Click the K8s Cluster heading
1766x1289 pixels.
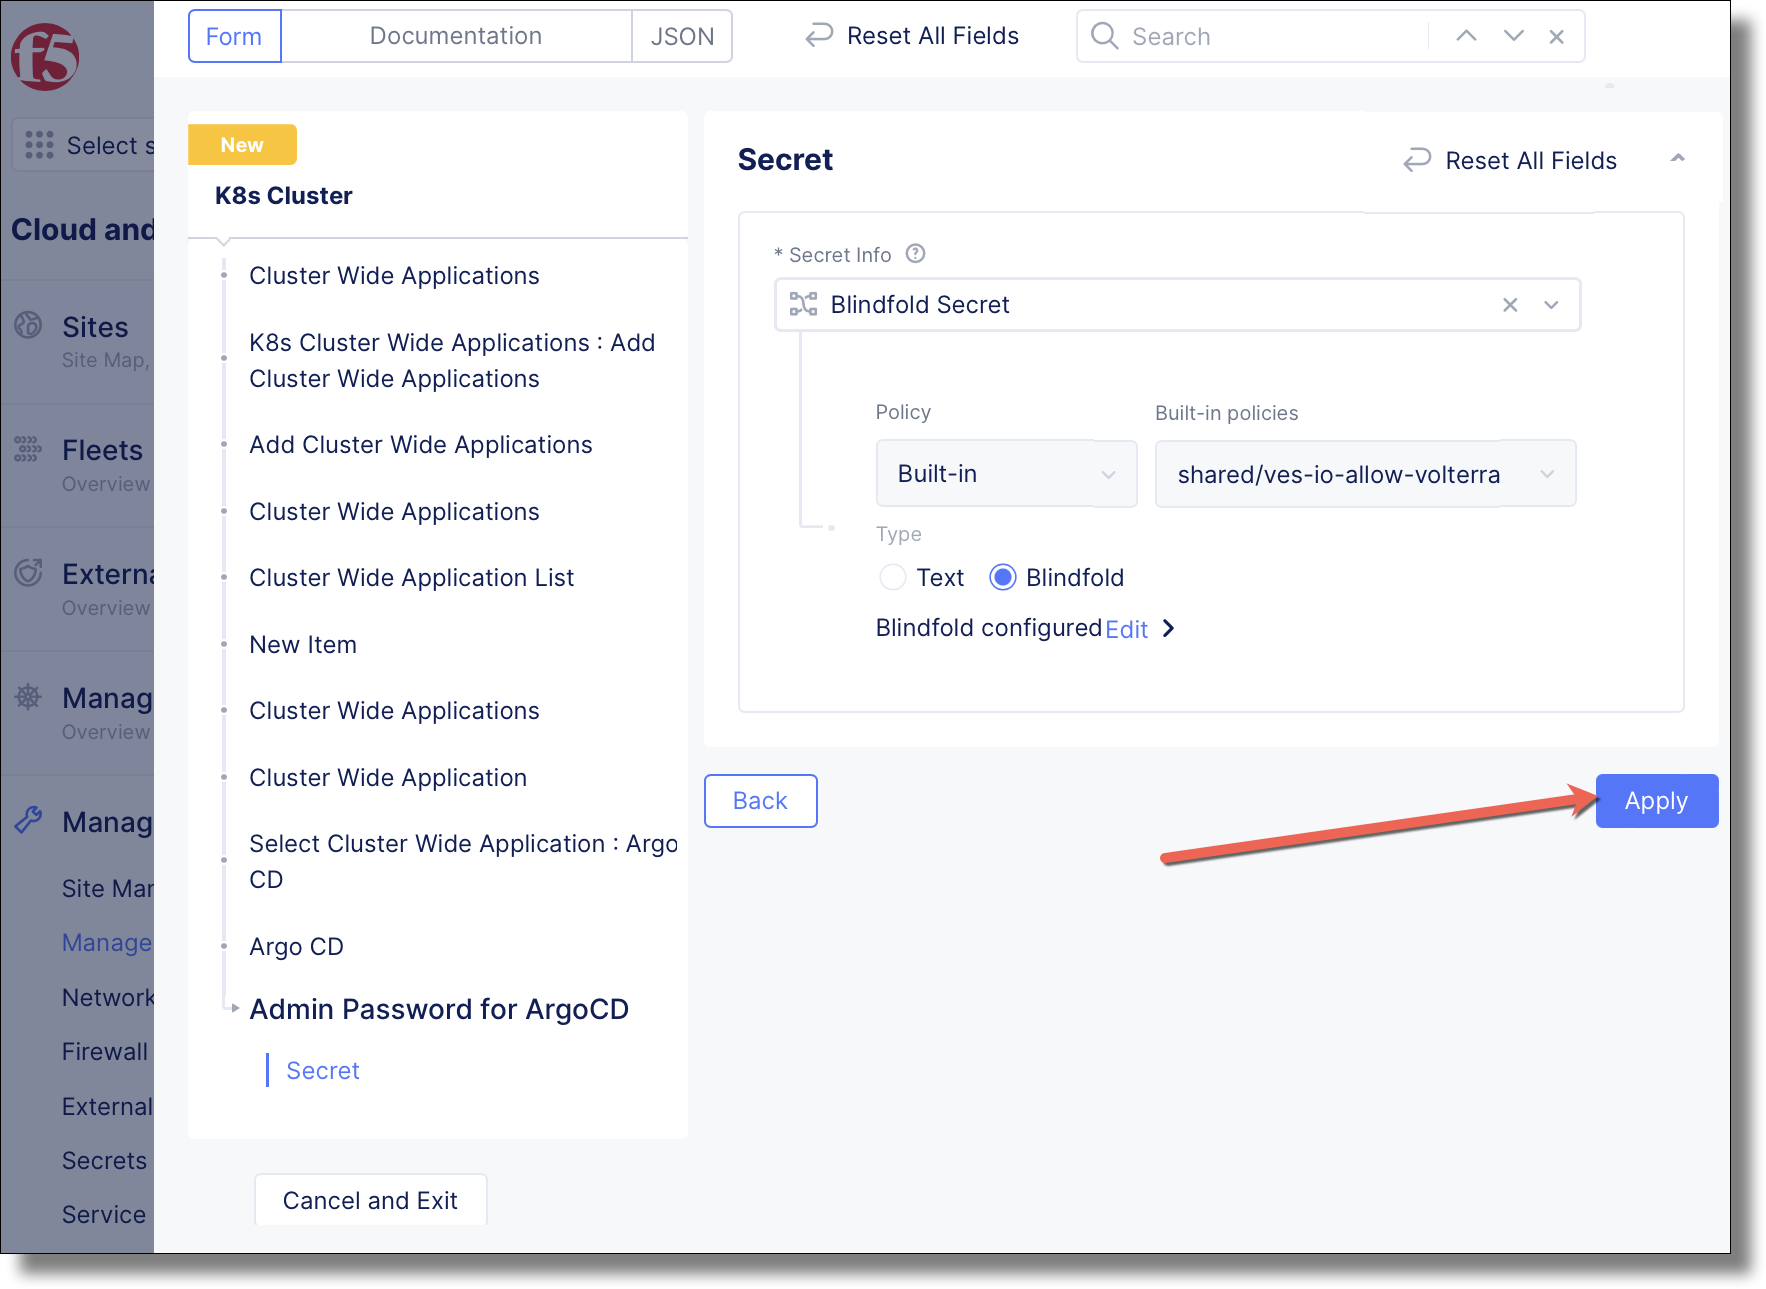(284, 195)
